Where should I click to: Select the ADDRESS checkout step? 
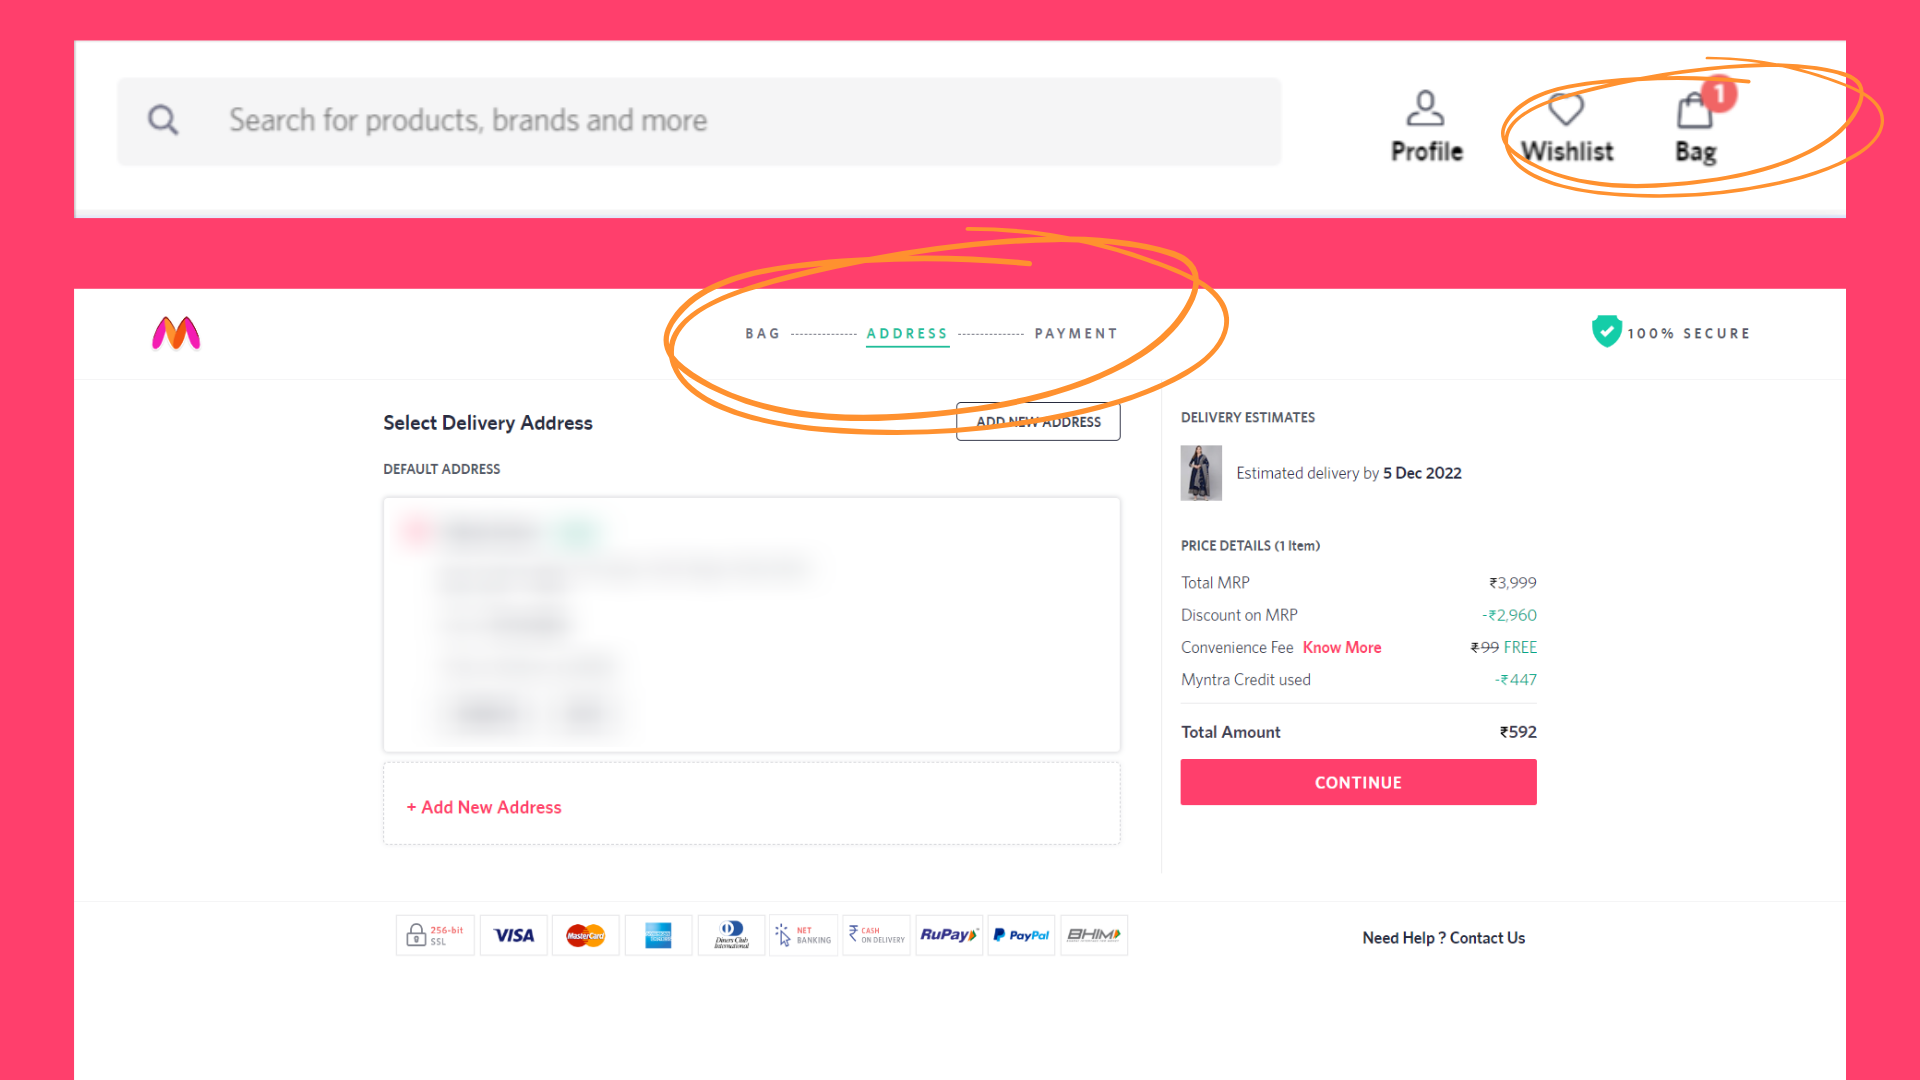point(907,334)
